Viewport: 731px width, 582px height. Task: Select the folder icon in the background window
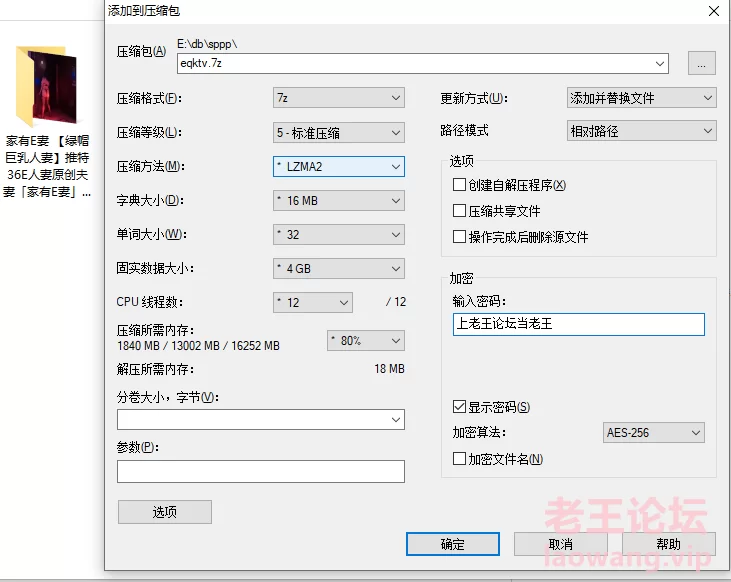pyautogui.click(x=46, y=86)
